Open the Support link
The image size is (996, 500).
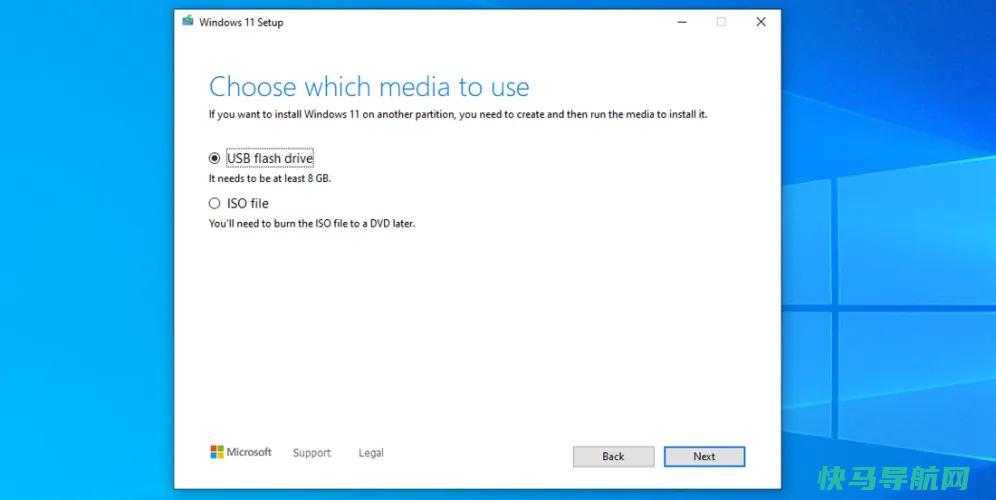tap(311, 453)
